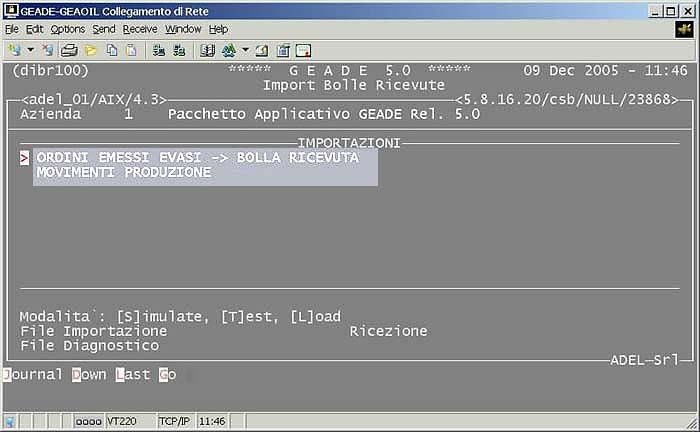Click the Down command at screen bottom
The image size is (700, 432).
click(x=89, y=374)
